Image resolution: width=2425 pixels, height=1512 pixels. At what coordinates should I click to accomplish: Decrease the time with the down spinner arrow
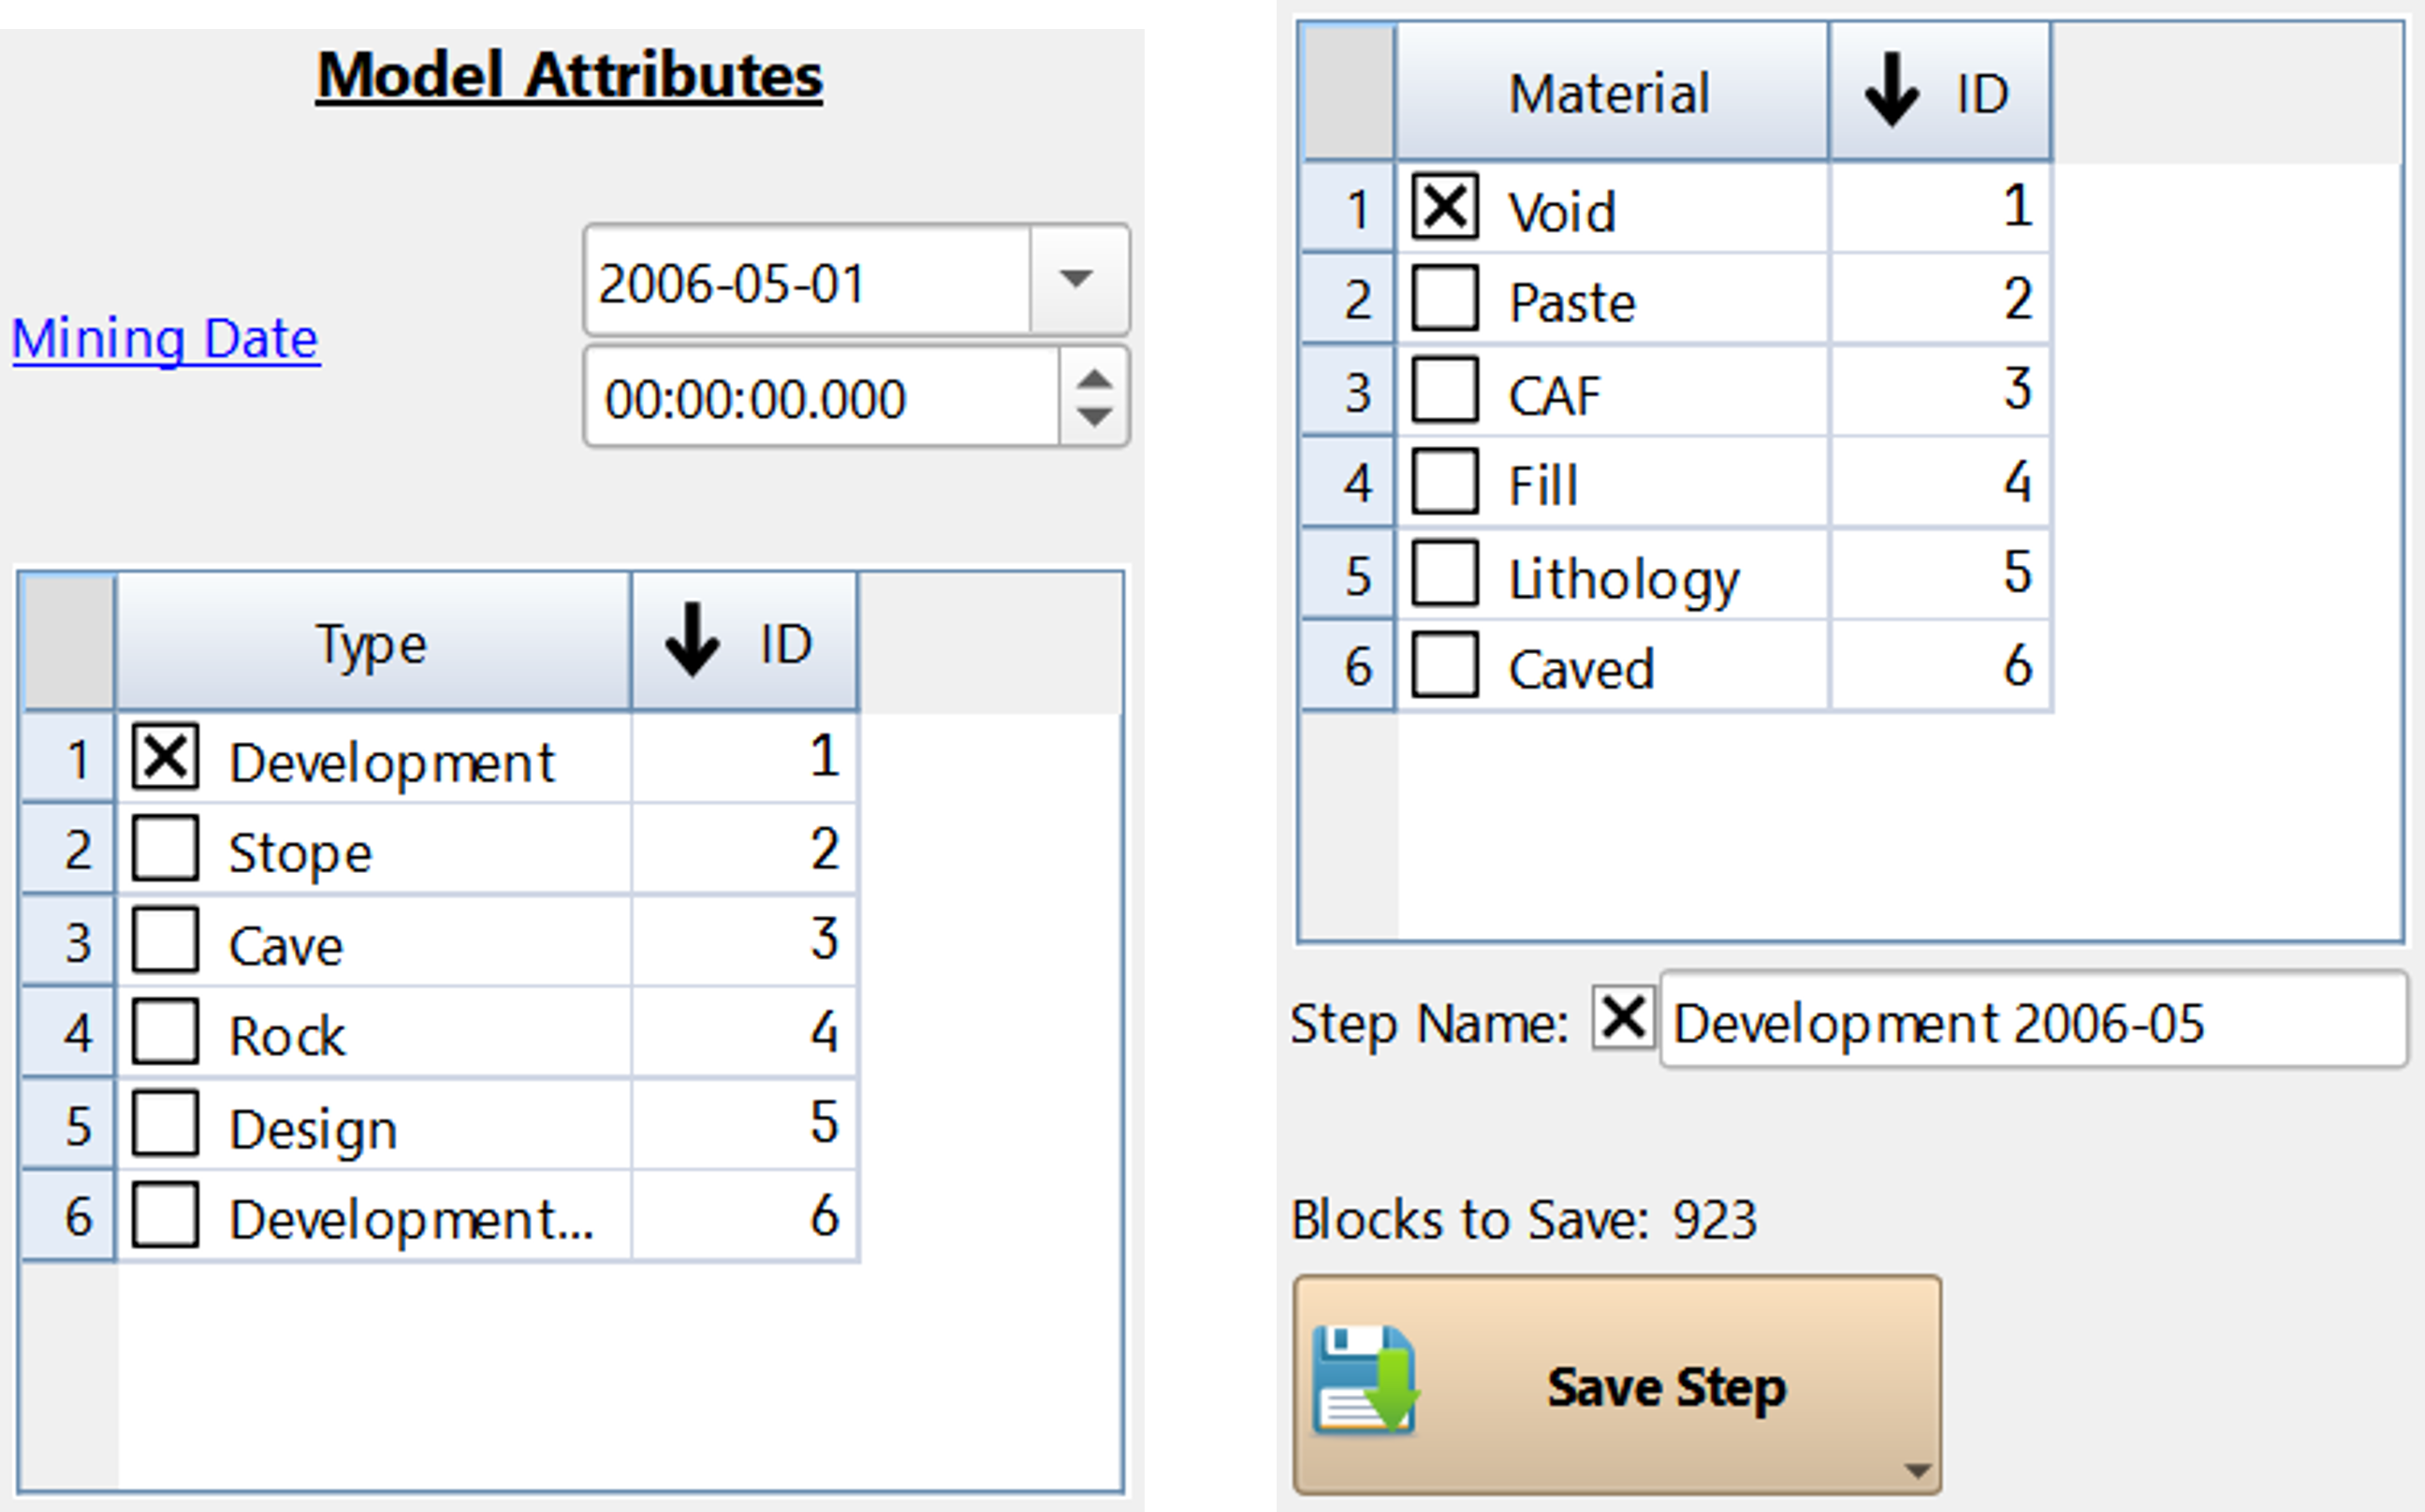1094,415
